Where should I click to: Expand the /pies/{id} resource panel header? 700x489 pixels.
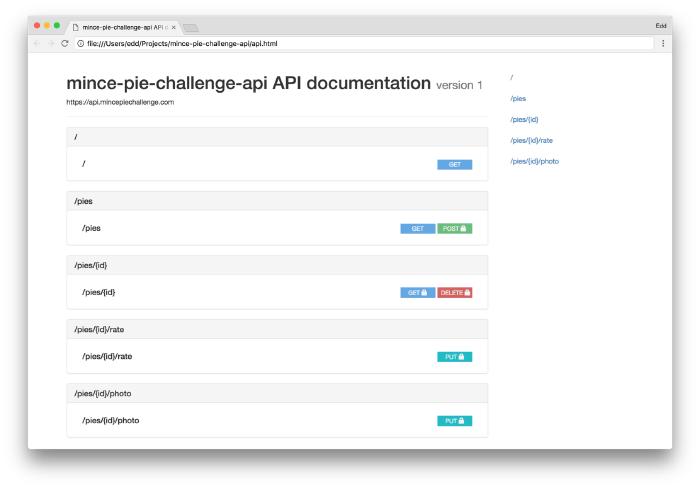[277, 265]
